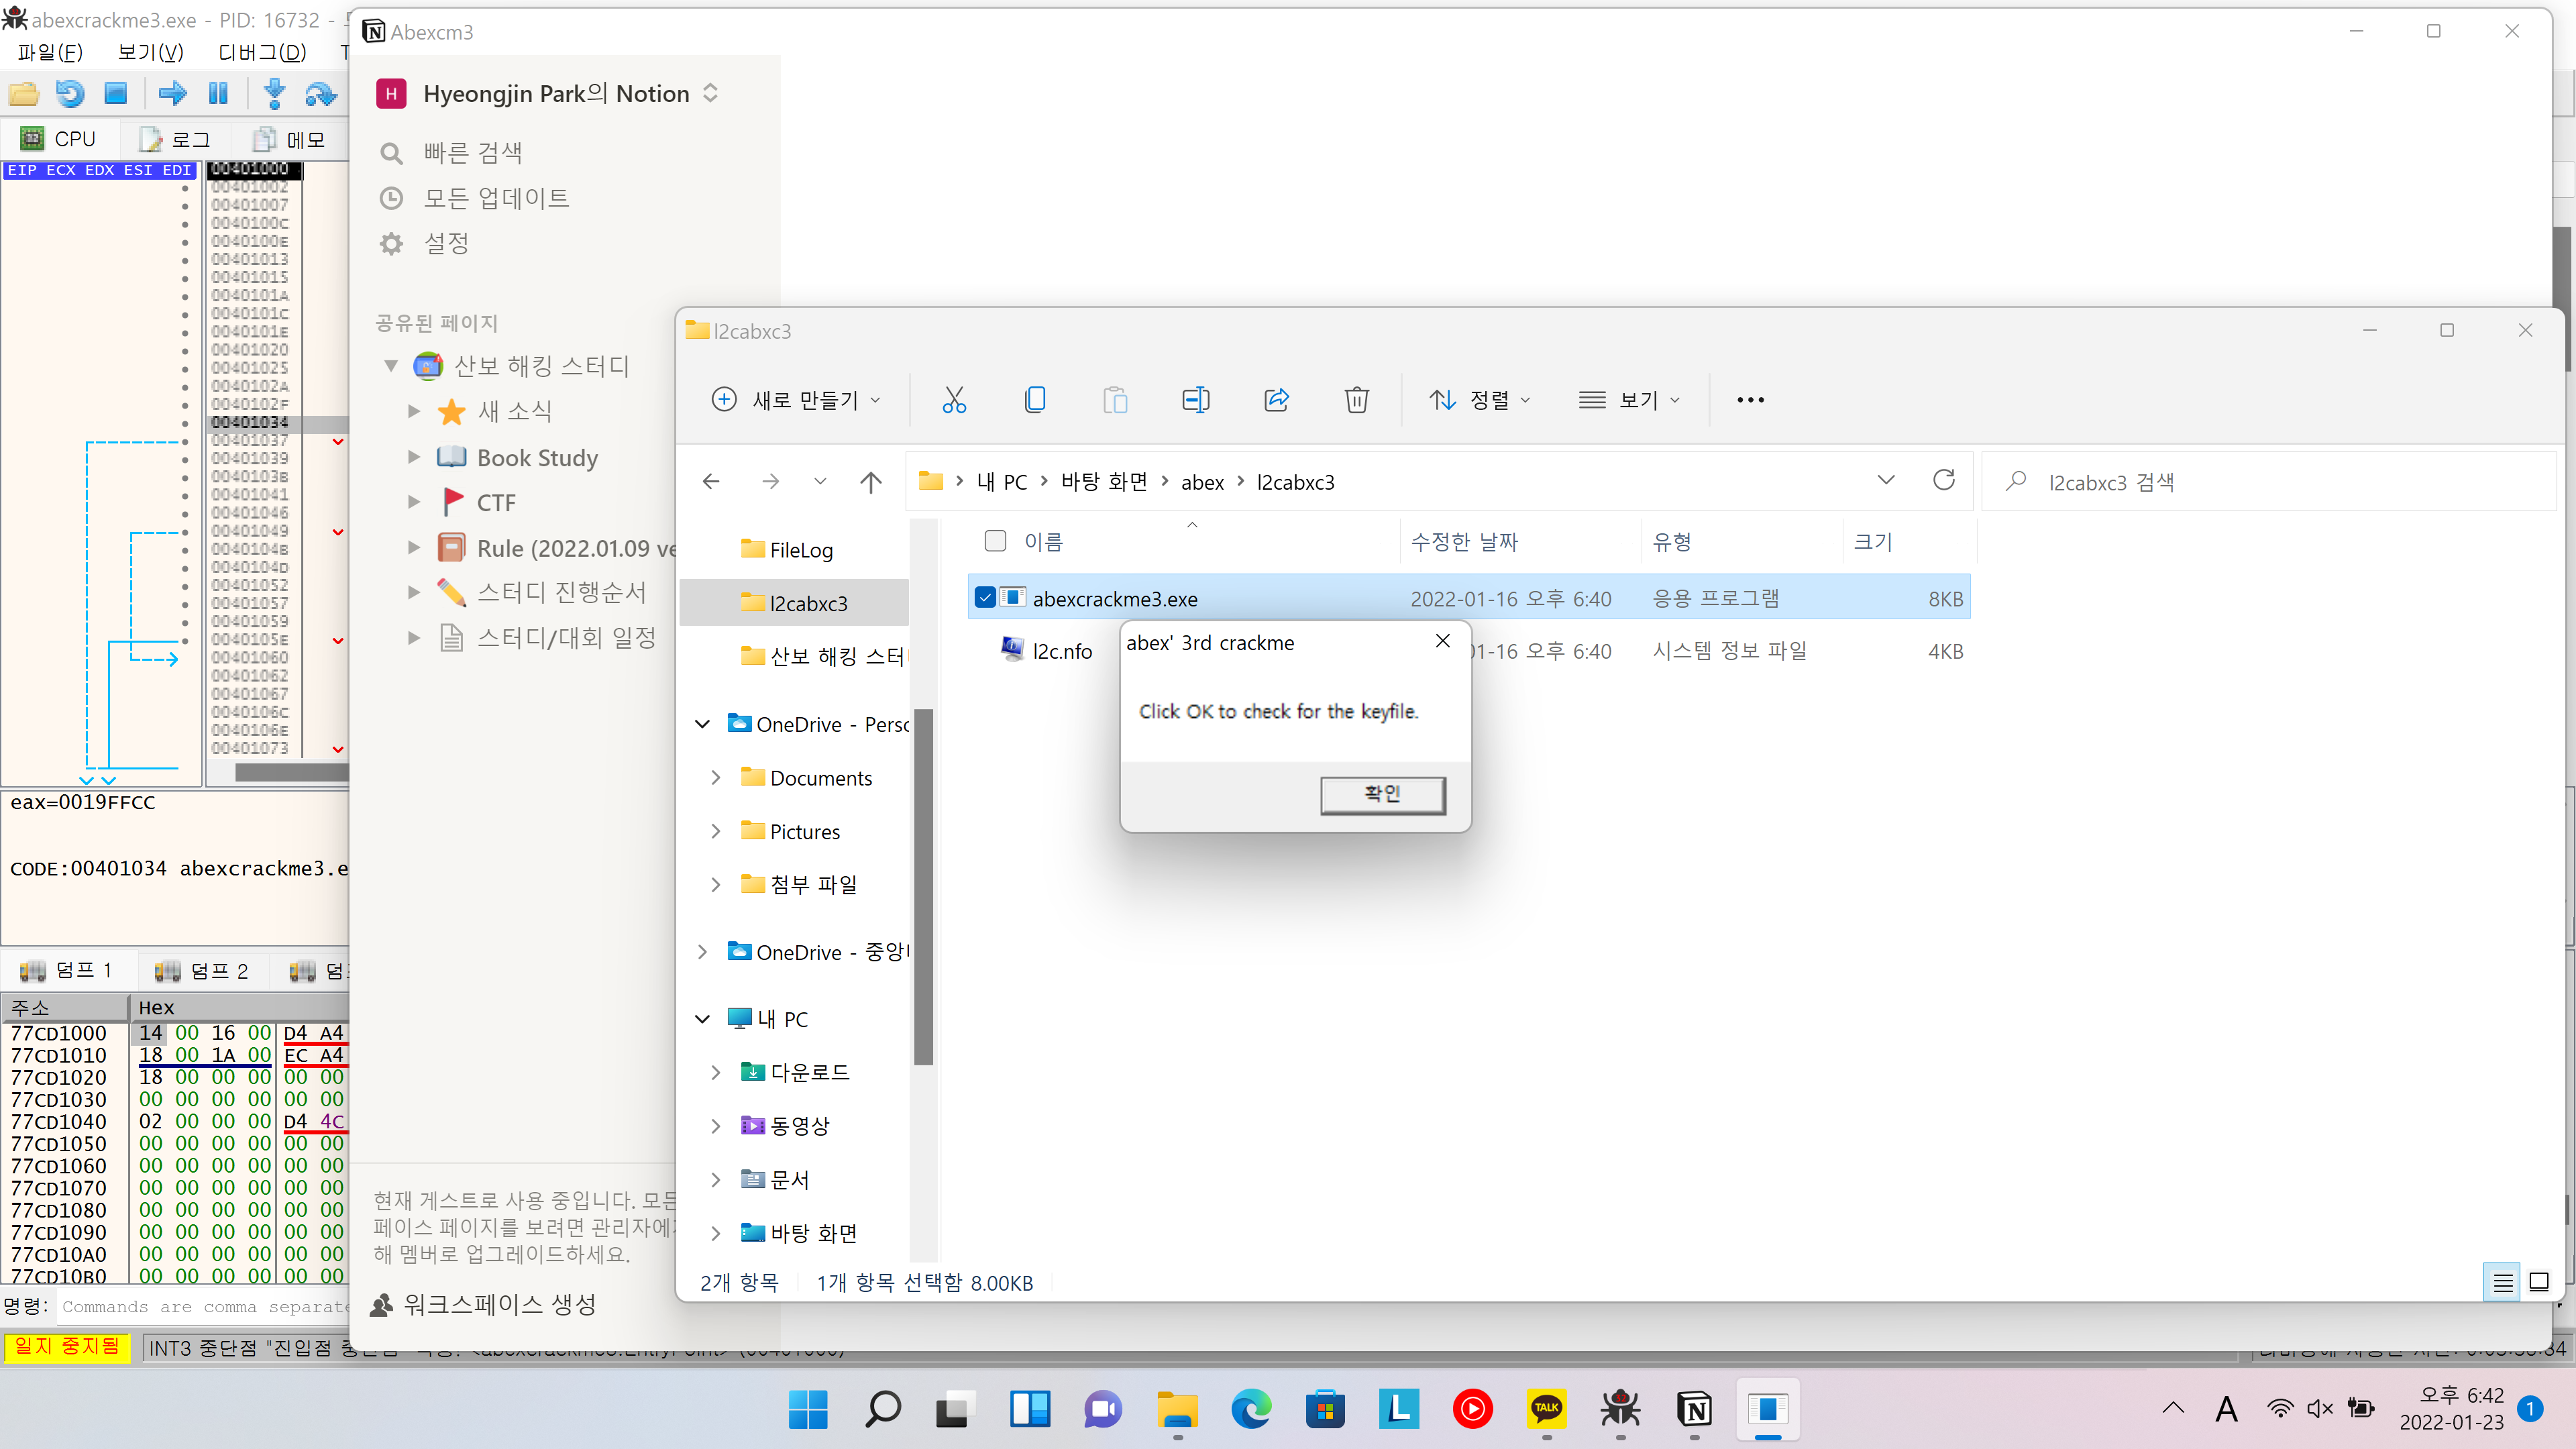This screenshot has width=2576, height=1449.
Task: Open File Explorer from taskbar
Action: click(1177, 1409)
